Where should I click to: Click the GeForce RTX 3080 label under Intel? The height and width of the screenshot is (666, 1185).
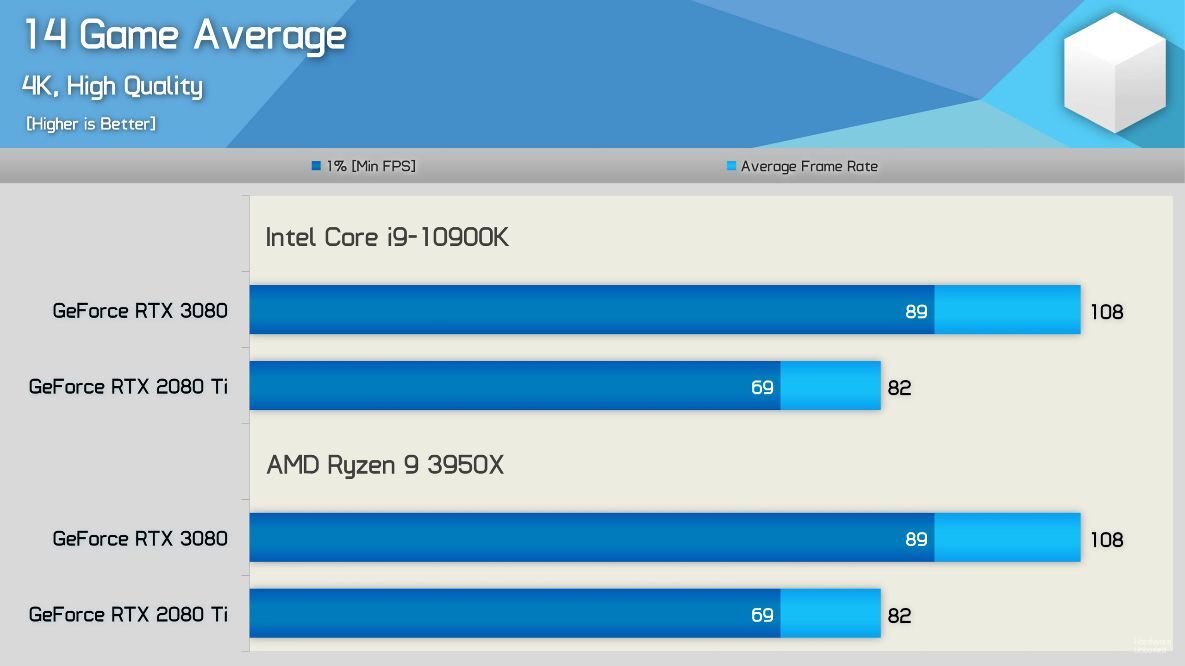pyautogui.click(x=140, y=311)
